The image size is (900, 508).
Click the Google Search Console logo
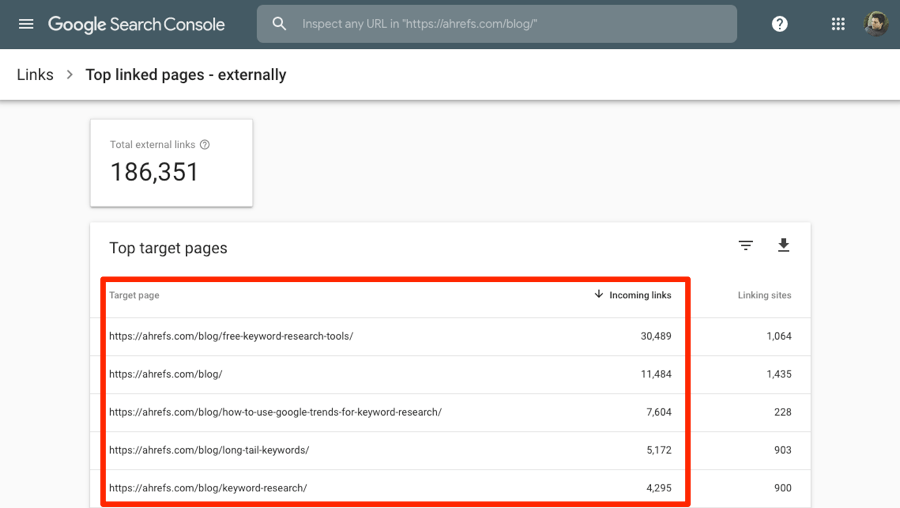136,24
